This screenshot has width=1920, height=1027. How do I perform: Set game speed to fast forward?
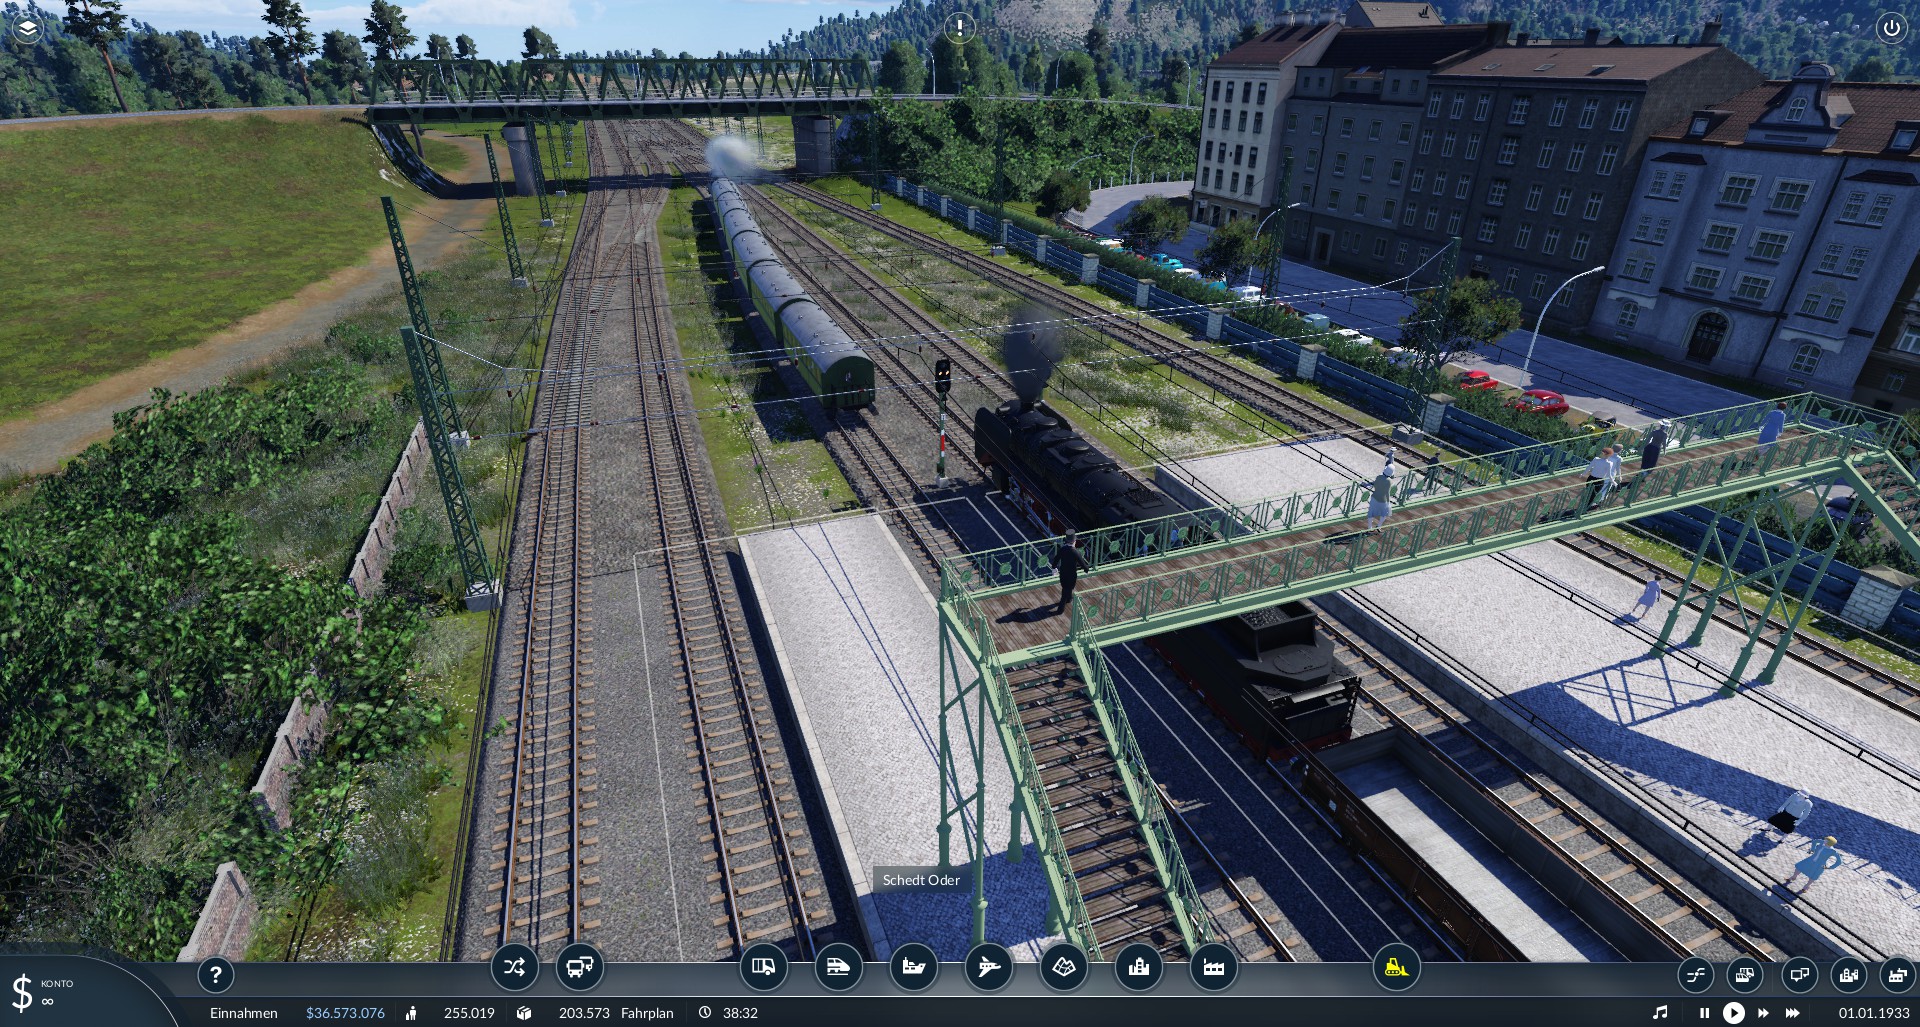coord(1763,1013)
